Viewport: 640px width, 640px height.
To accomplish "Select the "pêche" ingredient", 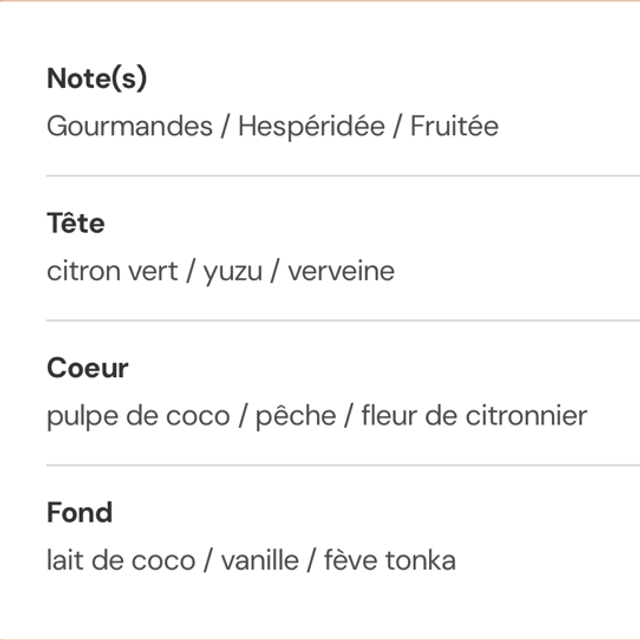I will point(296,416).
